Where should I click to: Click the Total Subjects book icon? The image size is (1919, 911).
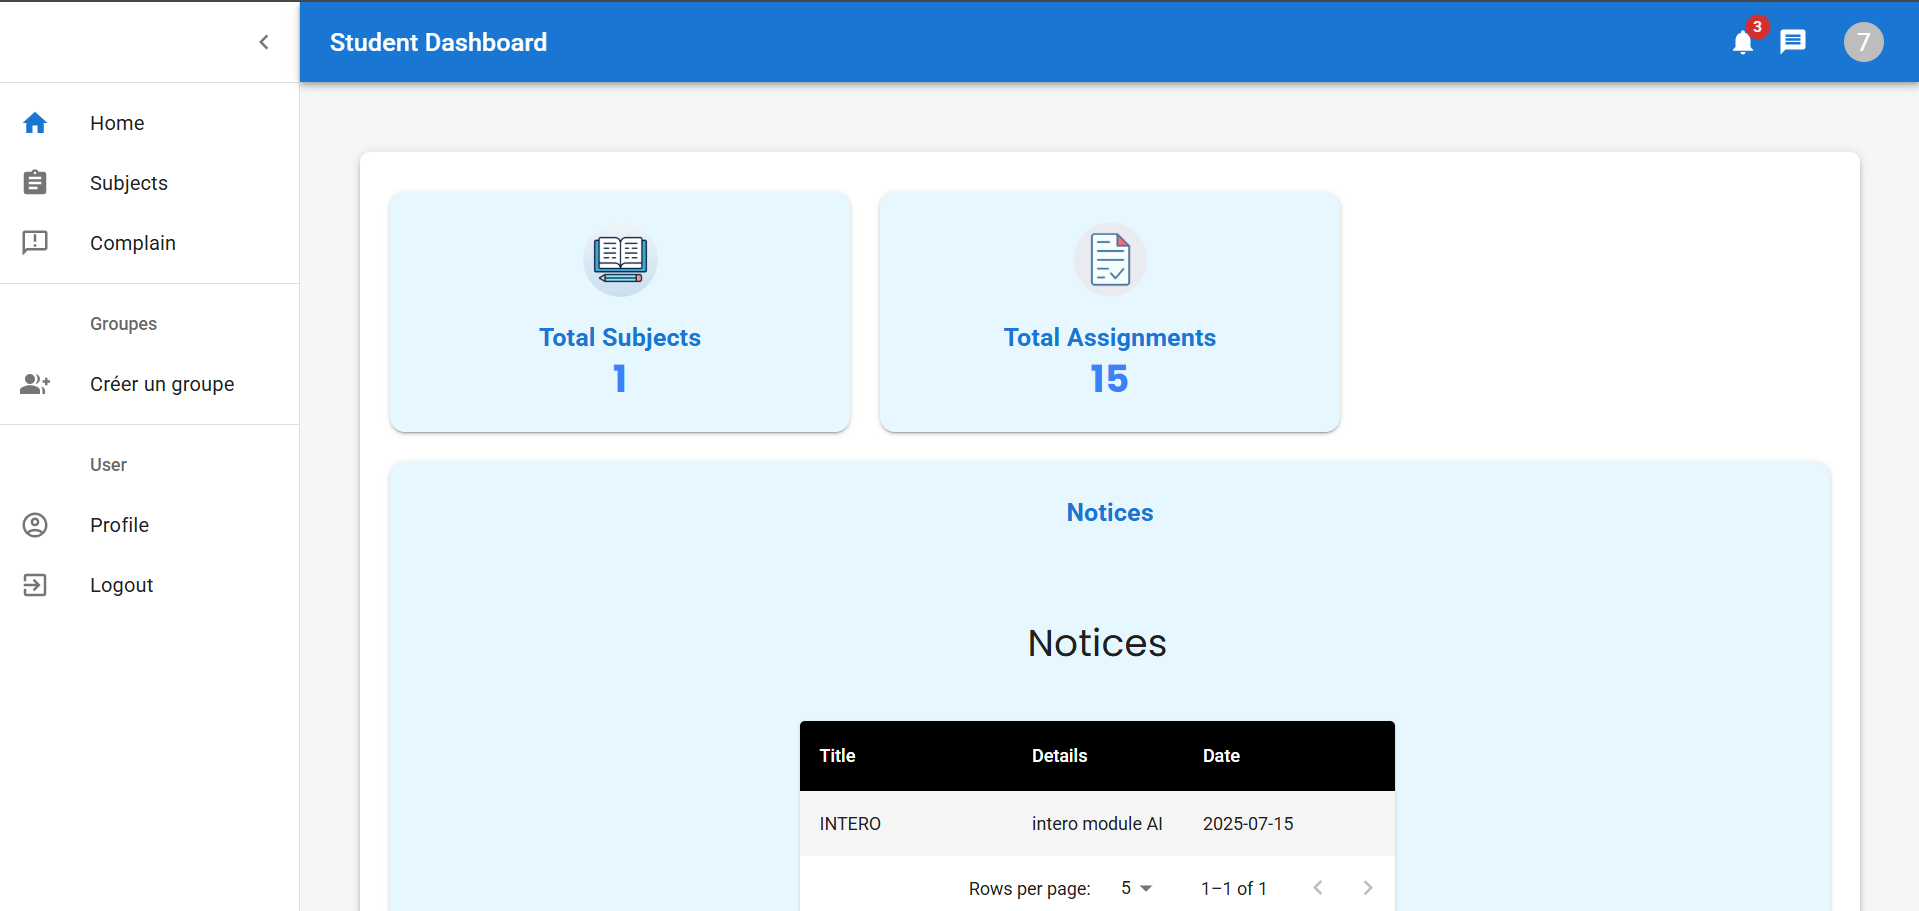click(x=619, y=260)
